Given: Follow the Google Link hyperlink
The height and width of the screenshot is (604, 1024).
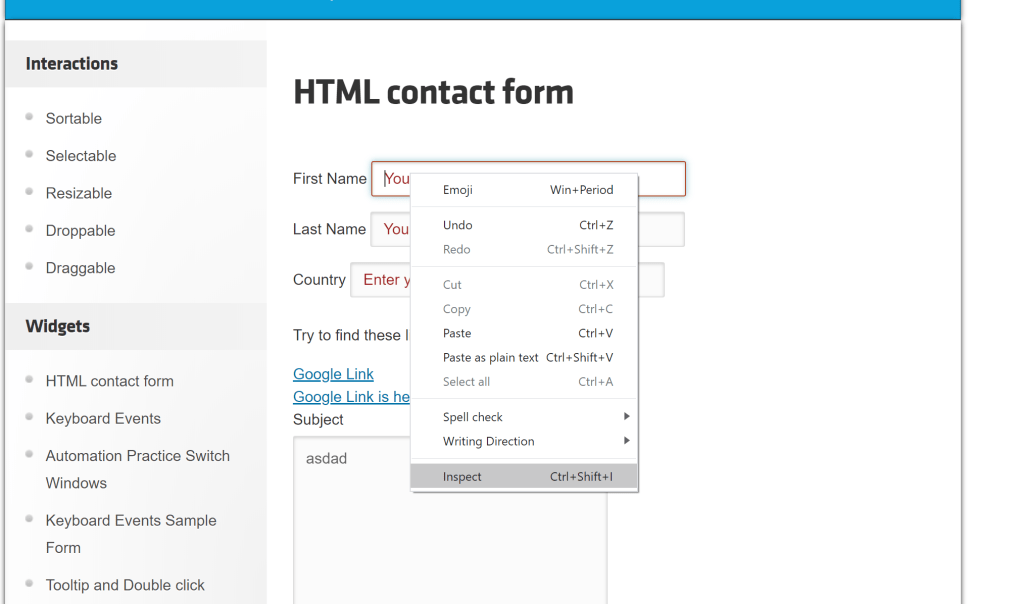Looking at the screenshot, I should [333, 374].
